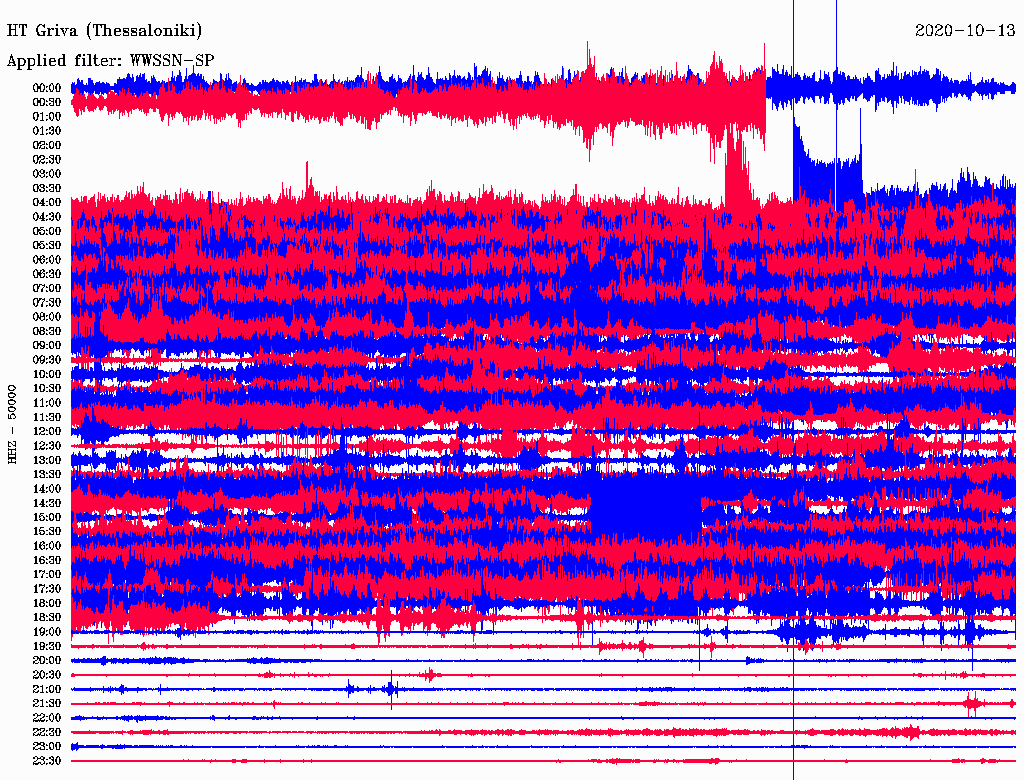Select the 02:30 time label
The image size is (1024, 780).
pos(47,160)
